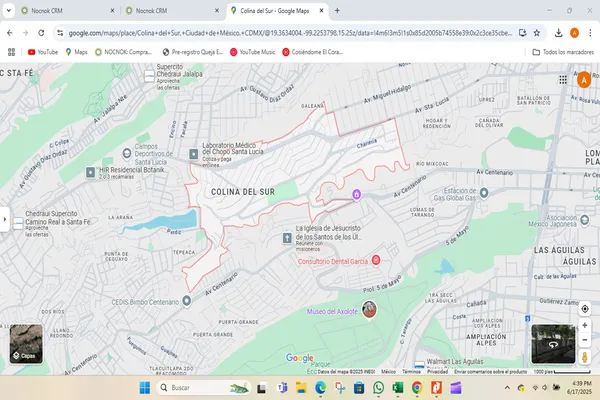The height and width of the screenshot is (400, 600).
Task: Open Microsoft Teams from the taskbar
Action: tap(282, 388)
